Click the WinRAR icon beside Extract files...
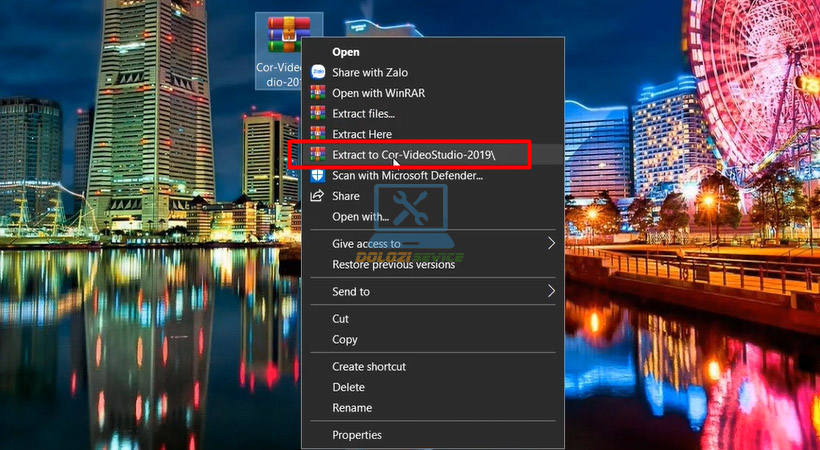Screen dimensions: 820x450 click(x=317, y=113)
